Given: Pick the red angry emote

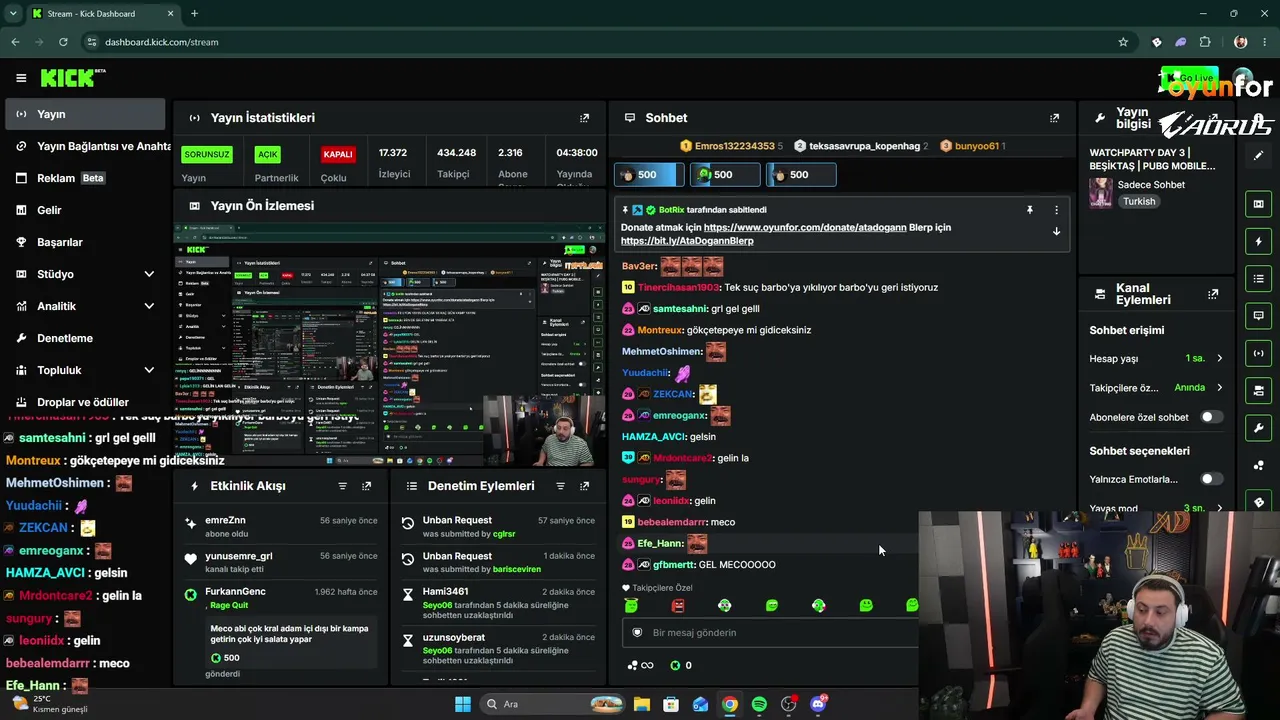Looking at the screenshot, I should [x=678, y=605].
